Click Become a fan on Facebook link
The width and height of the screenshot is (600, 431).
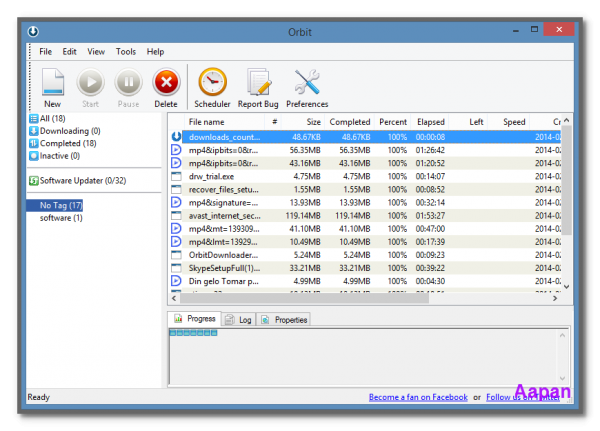coord(418,397)
